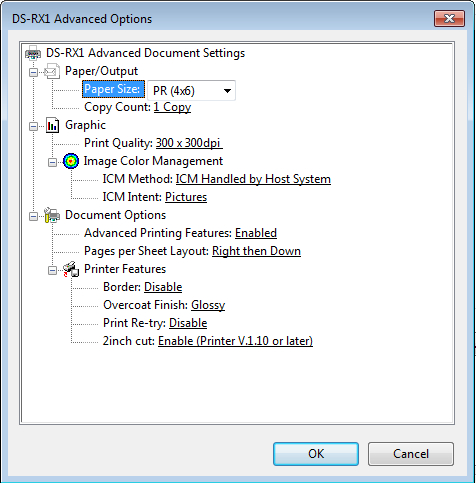
Task: Click the ICM Handled by Host System value
Action: (253, 179)
